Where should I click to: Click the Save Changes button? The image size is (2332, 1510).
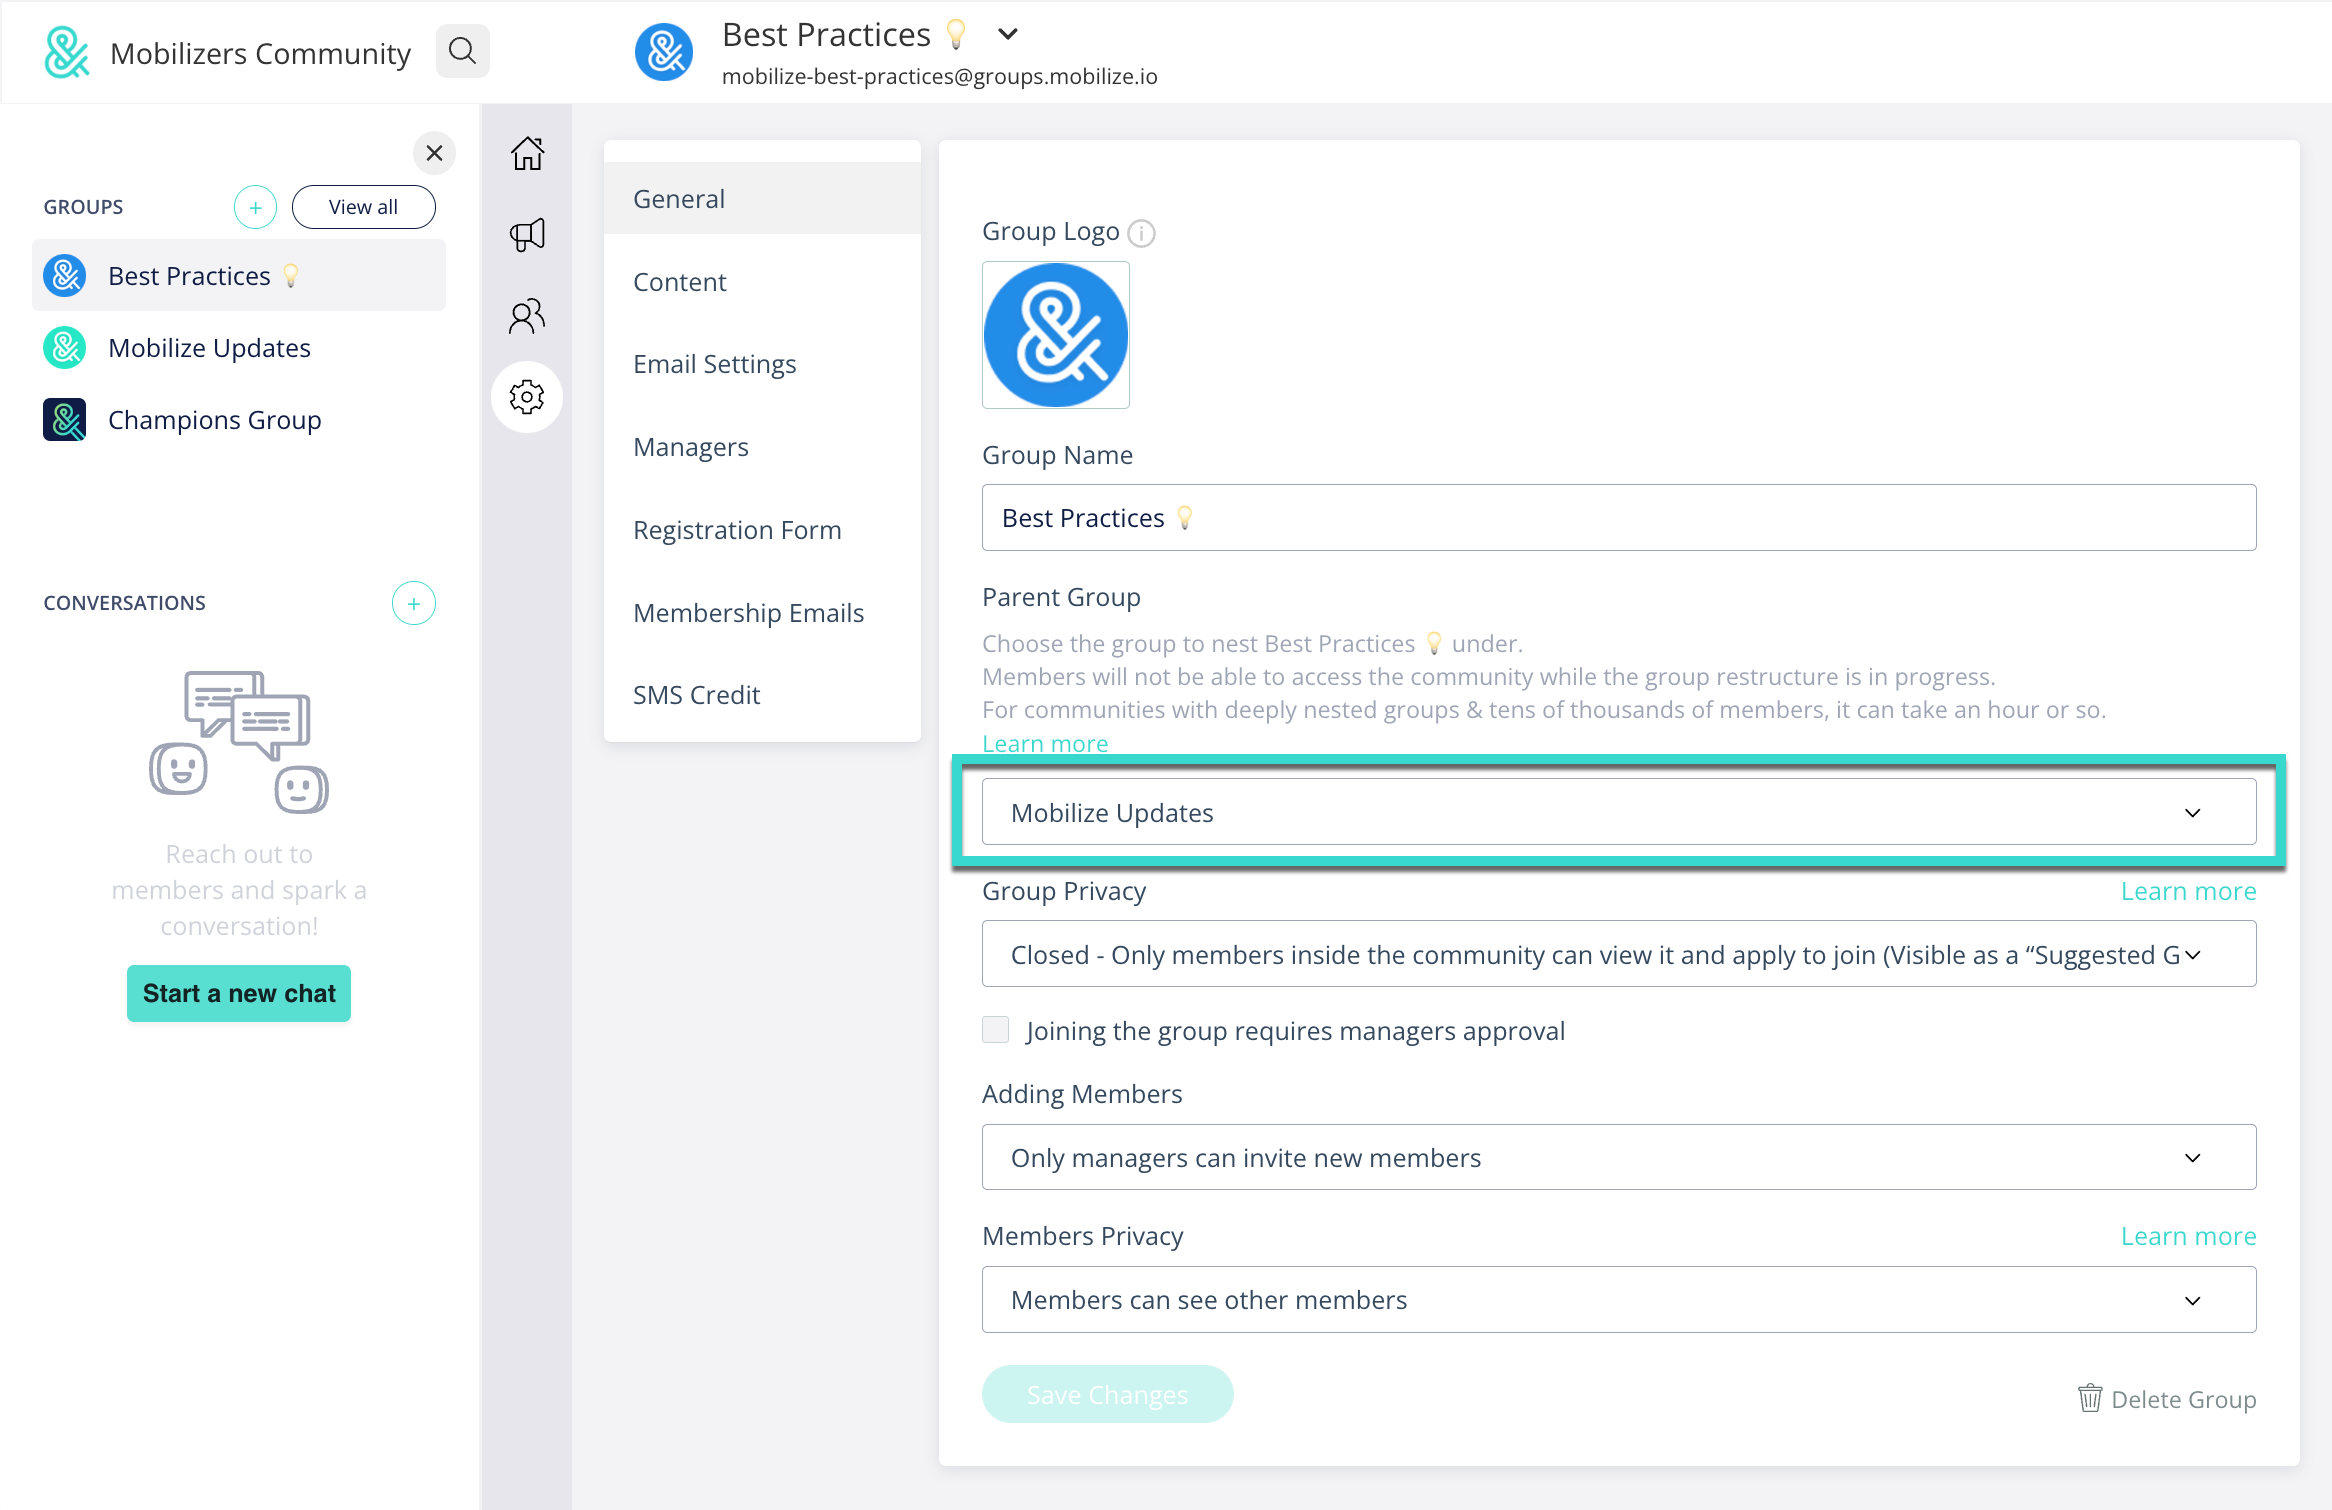[x=1107, y=1394]
